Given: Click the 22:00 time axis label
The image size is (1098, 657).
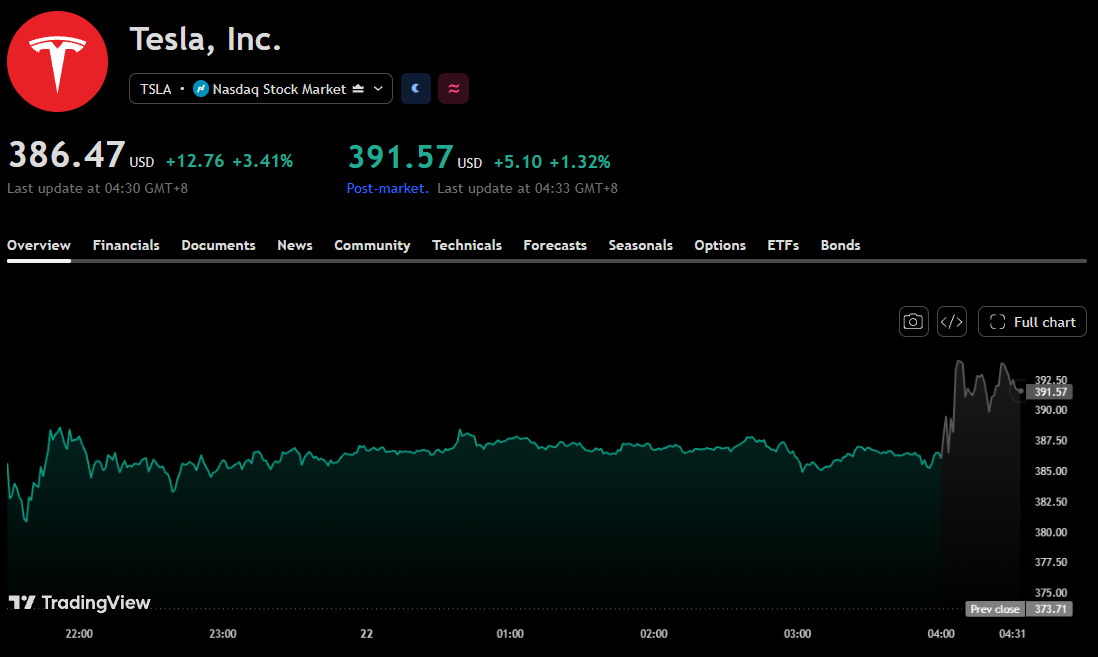Looking at the screenshot, I should 79,634.
